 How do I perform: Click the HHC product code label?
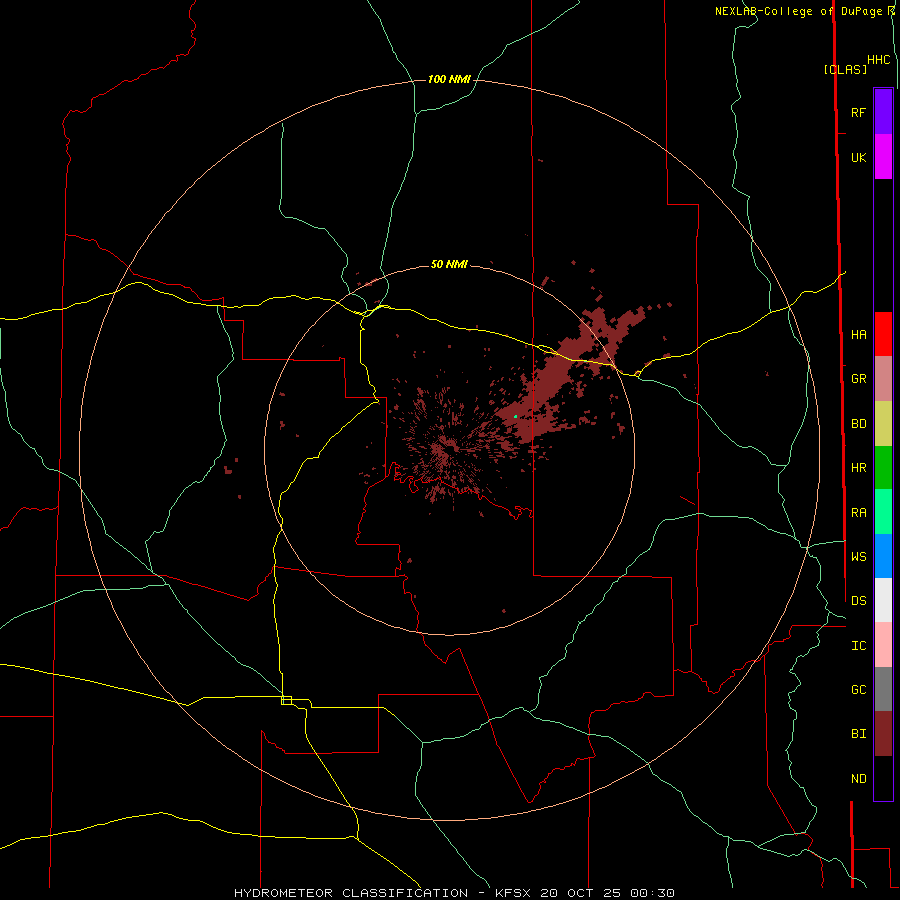pyautogui.click(x=879, y=60)
